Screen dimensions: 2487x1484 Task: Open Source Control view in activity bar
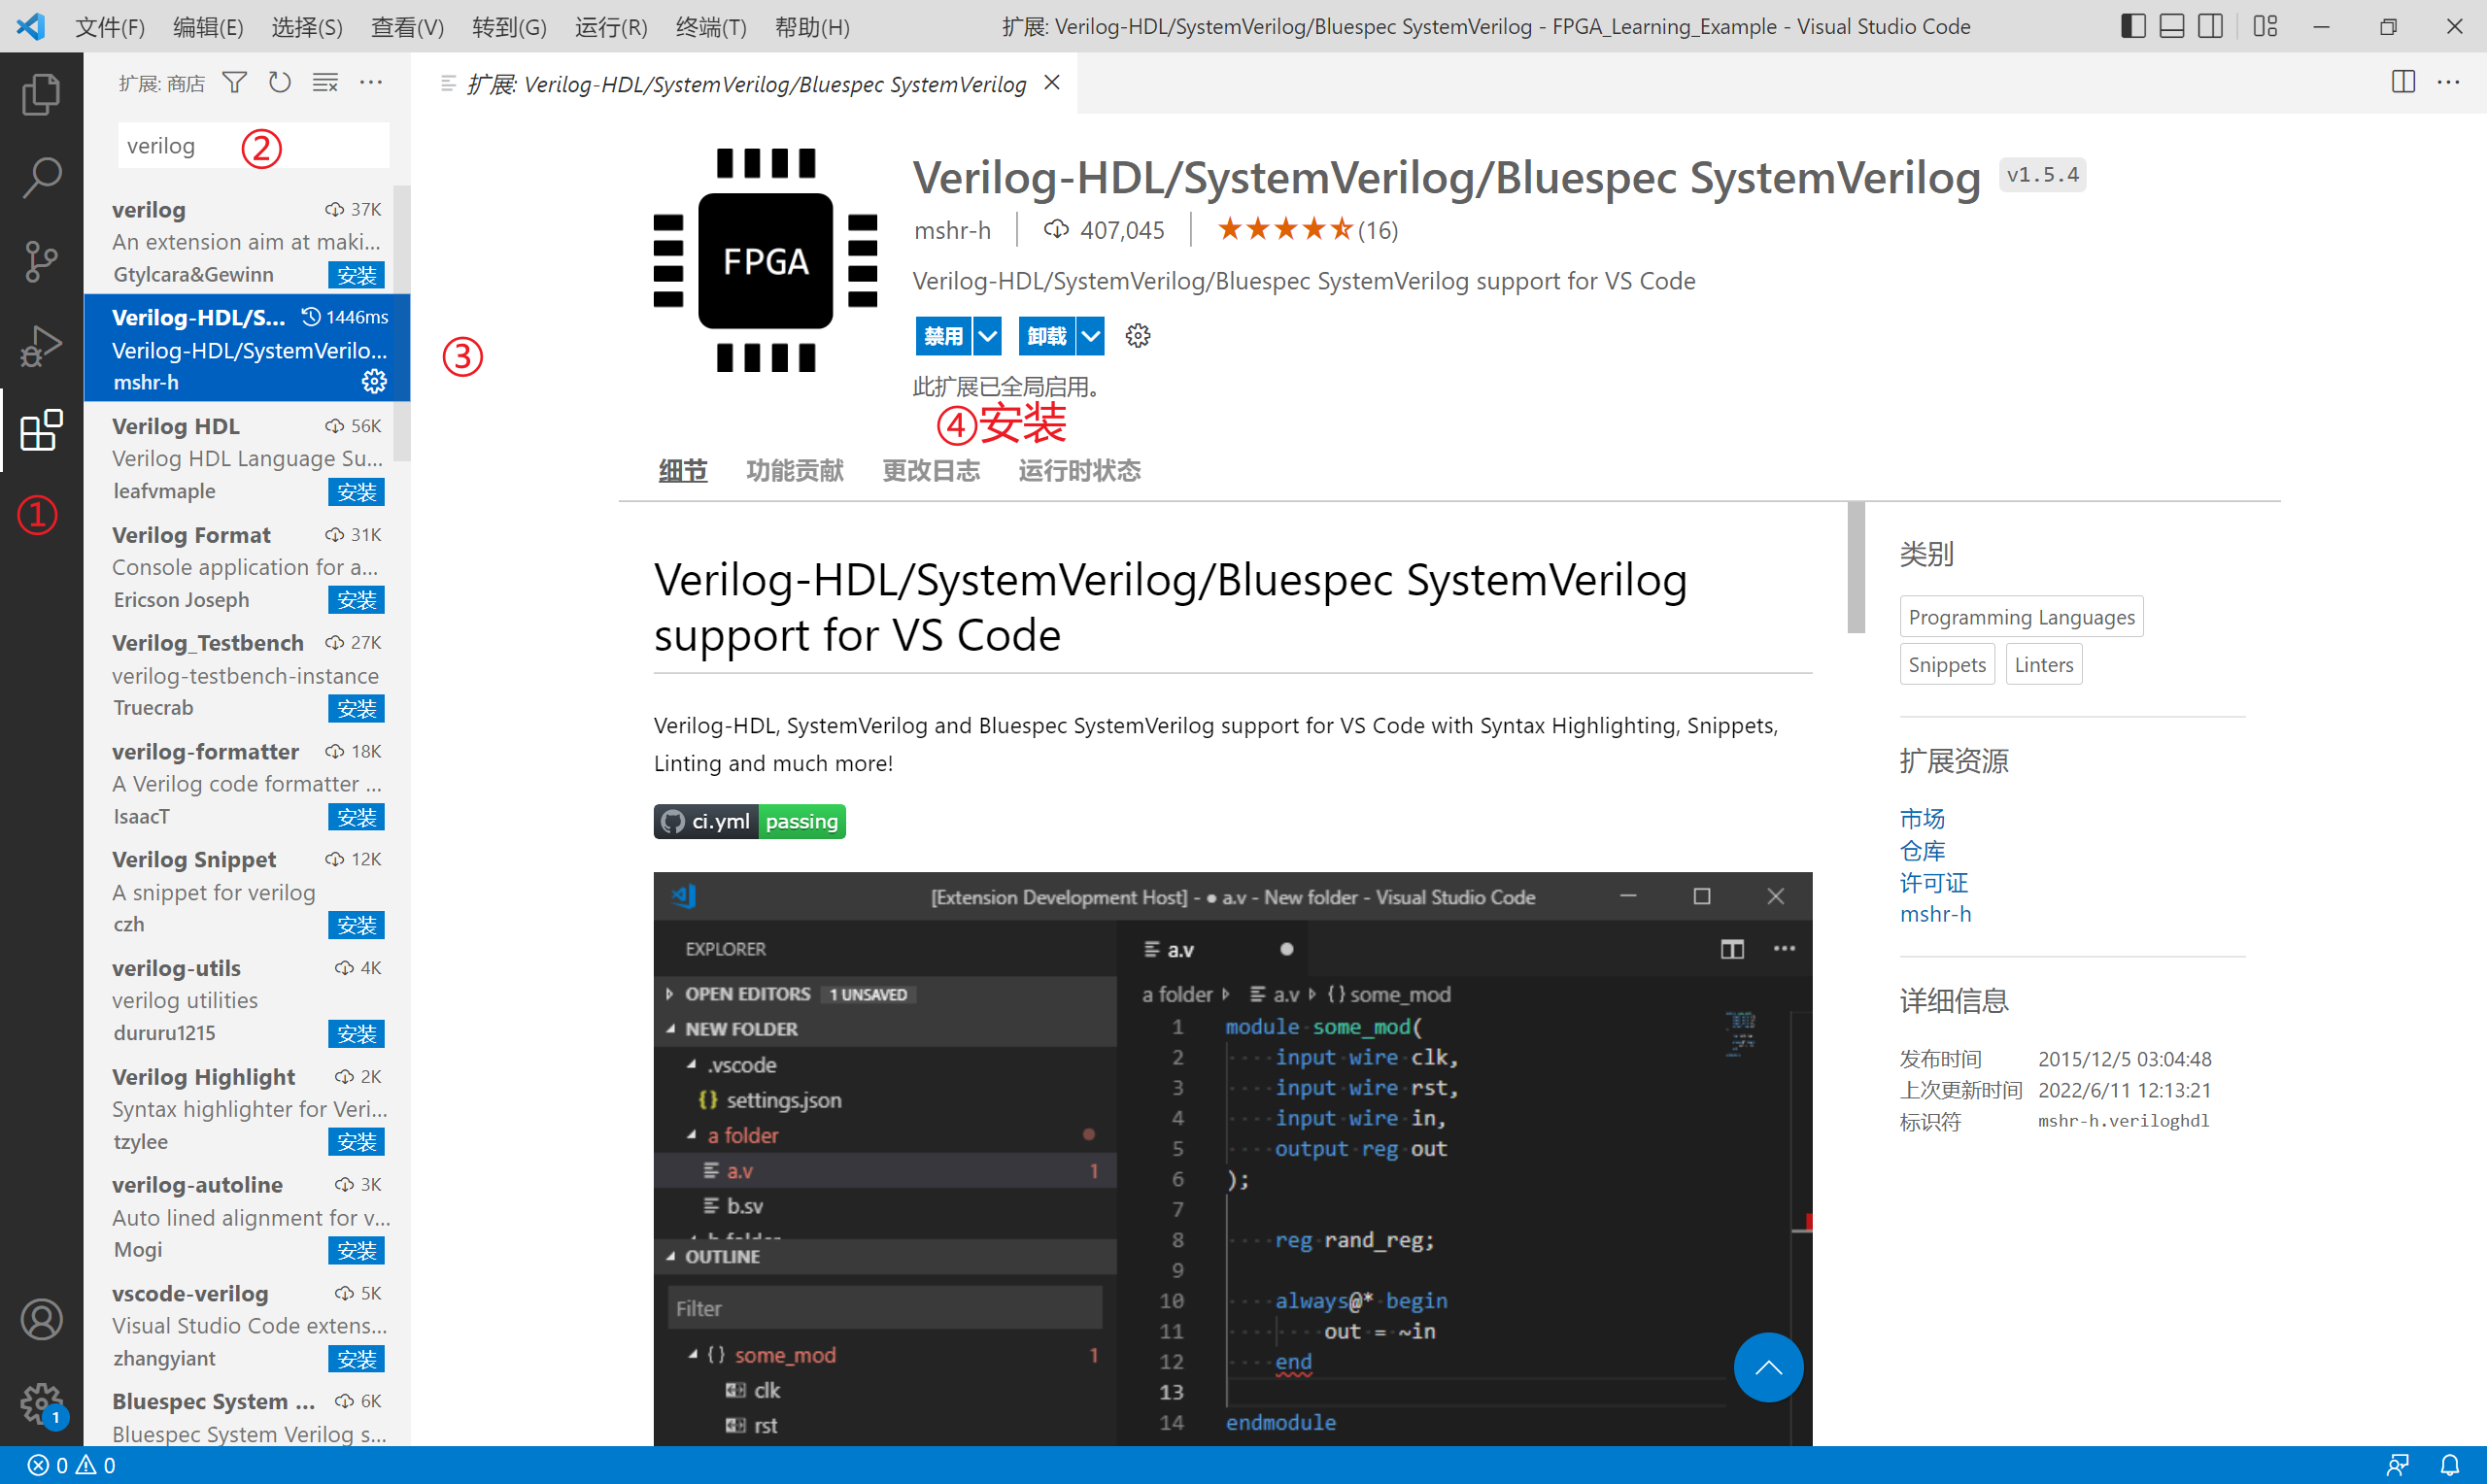coord(41,262)
